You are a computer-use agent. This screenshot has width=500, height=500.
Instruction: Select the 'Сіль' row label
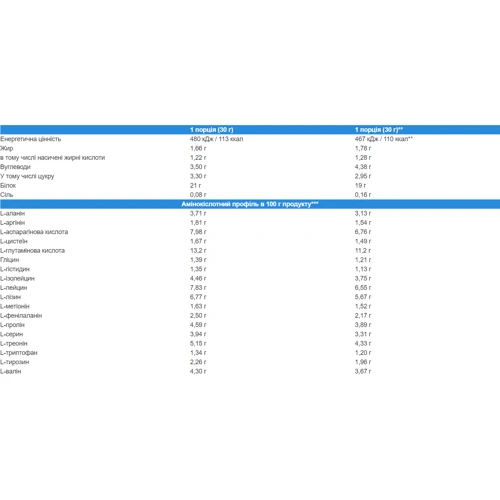7,195
